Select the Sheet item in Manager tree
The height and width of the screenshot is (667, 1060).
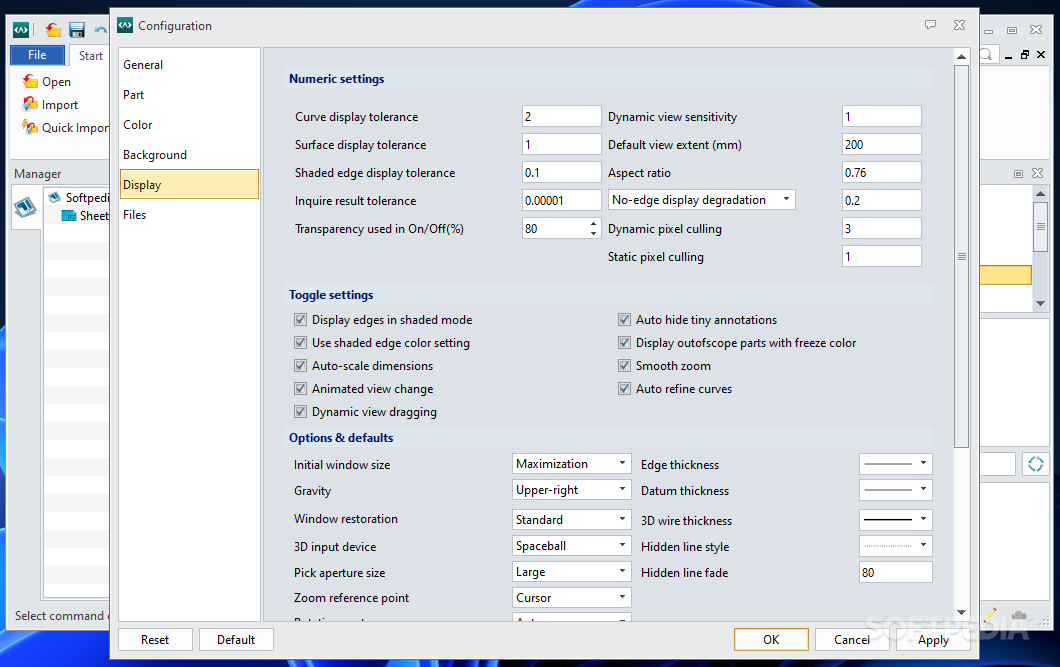click(86, 216)
